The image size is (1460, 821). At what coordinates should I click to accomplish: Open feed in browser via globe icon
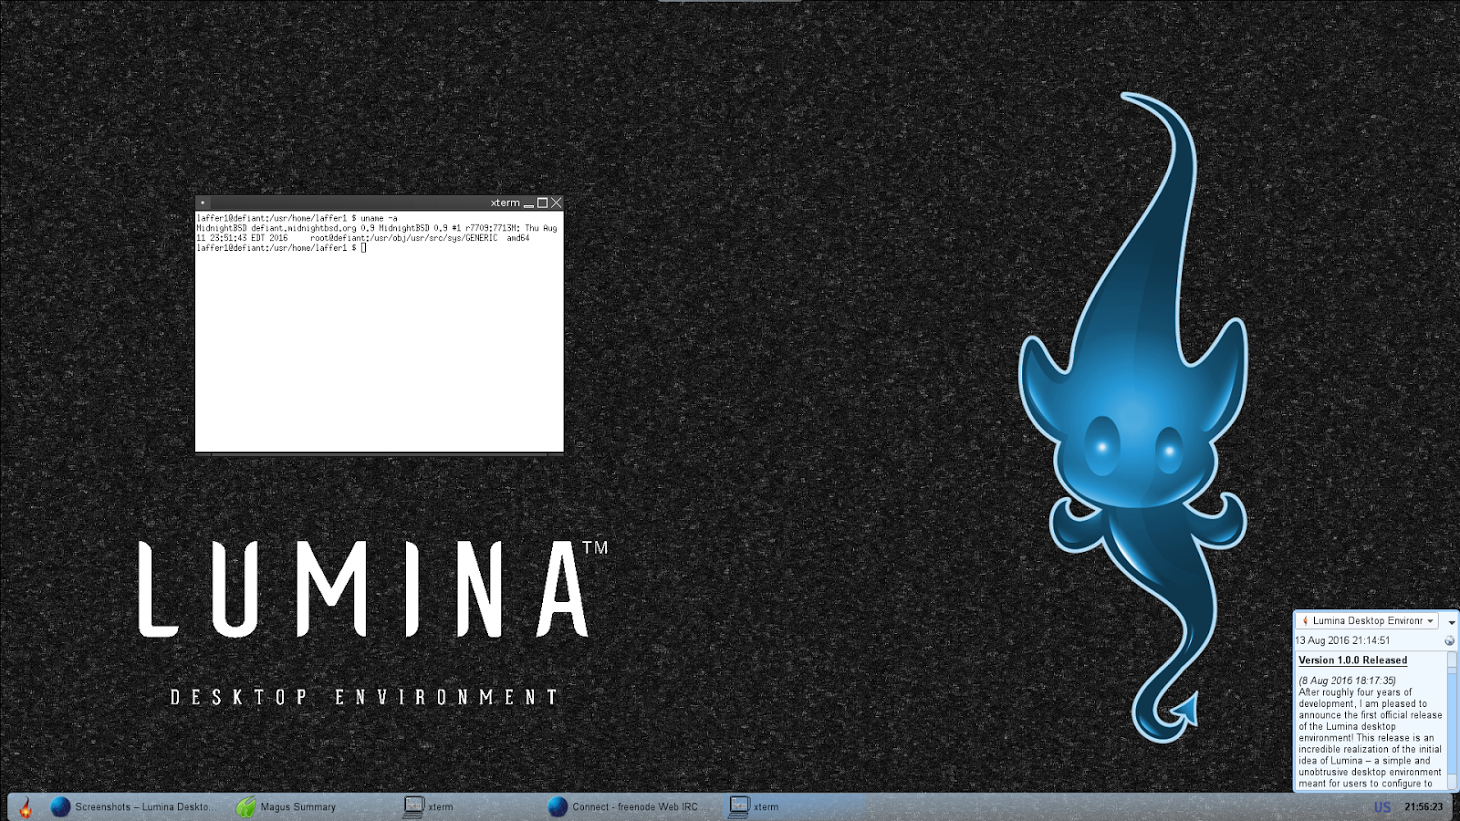1449,641
